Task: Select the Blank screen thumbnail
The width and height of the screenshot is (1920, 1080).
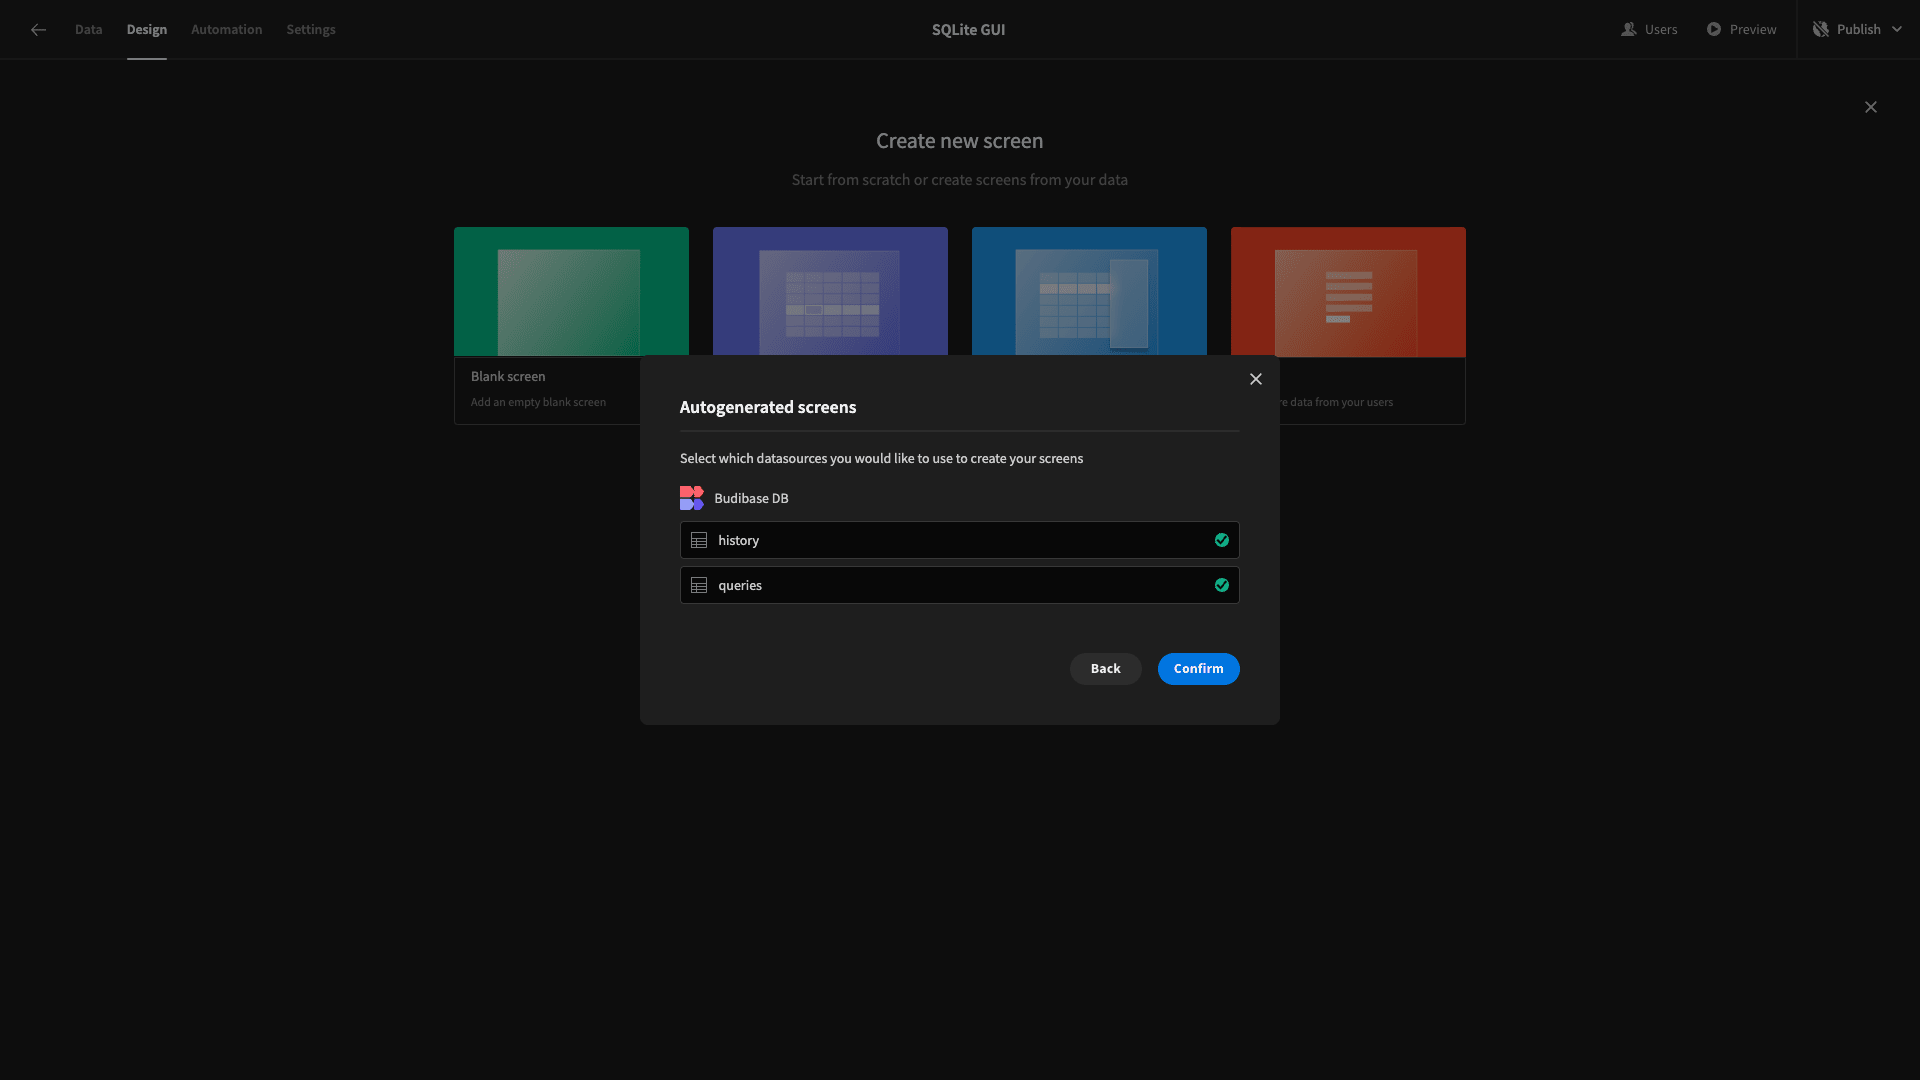Action: point(571,292)
